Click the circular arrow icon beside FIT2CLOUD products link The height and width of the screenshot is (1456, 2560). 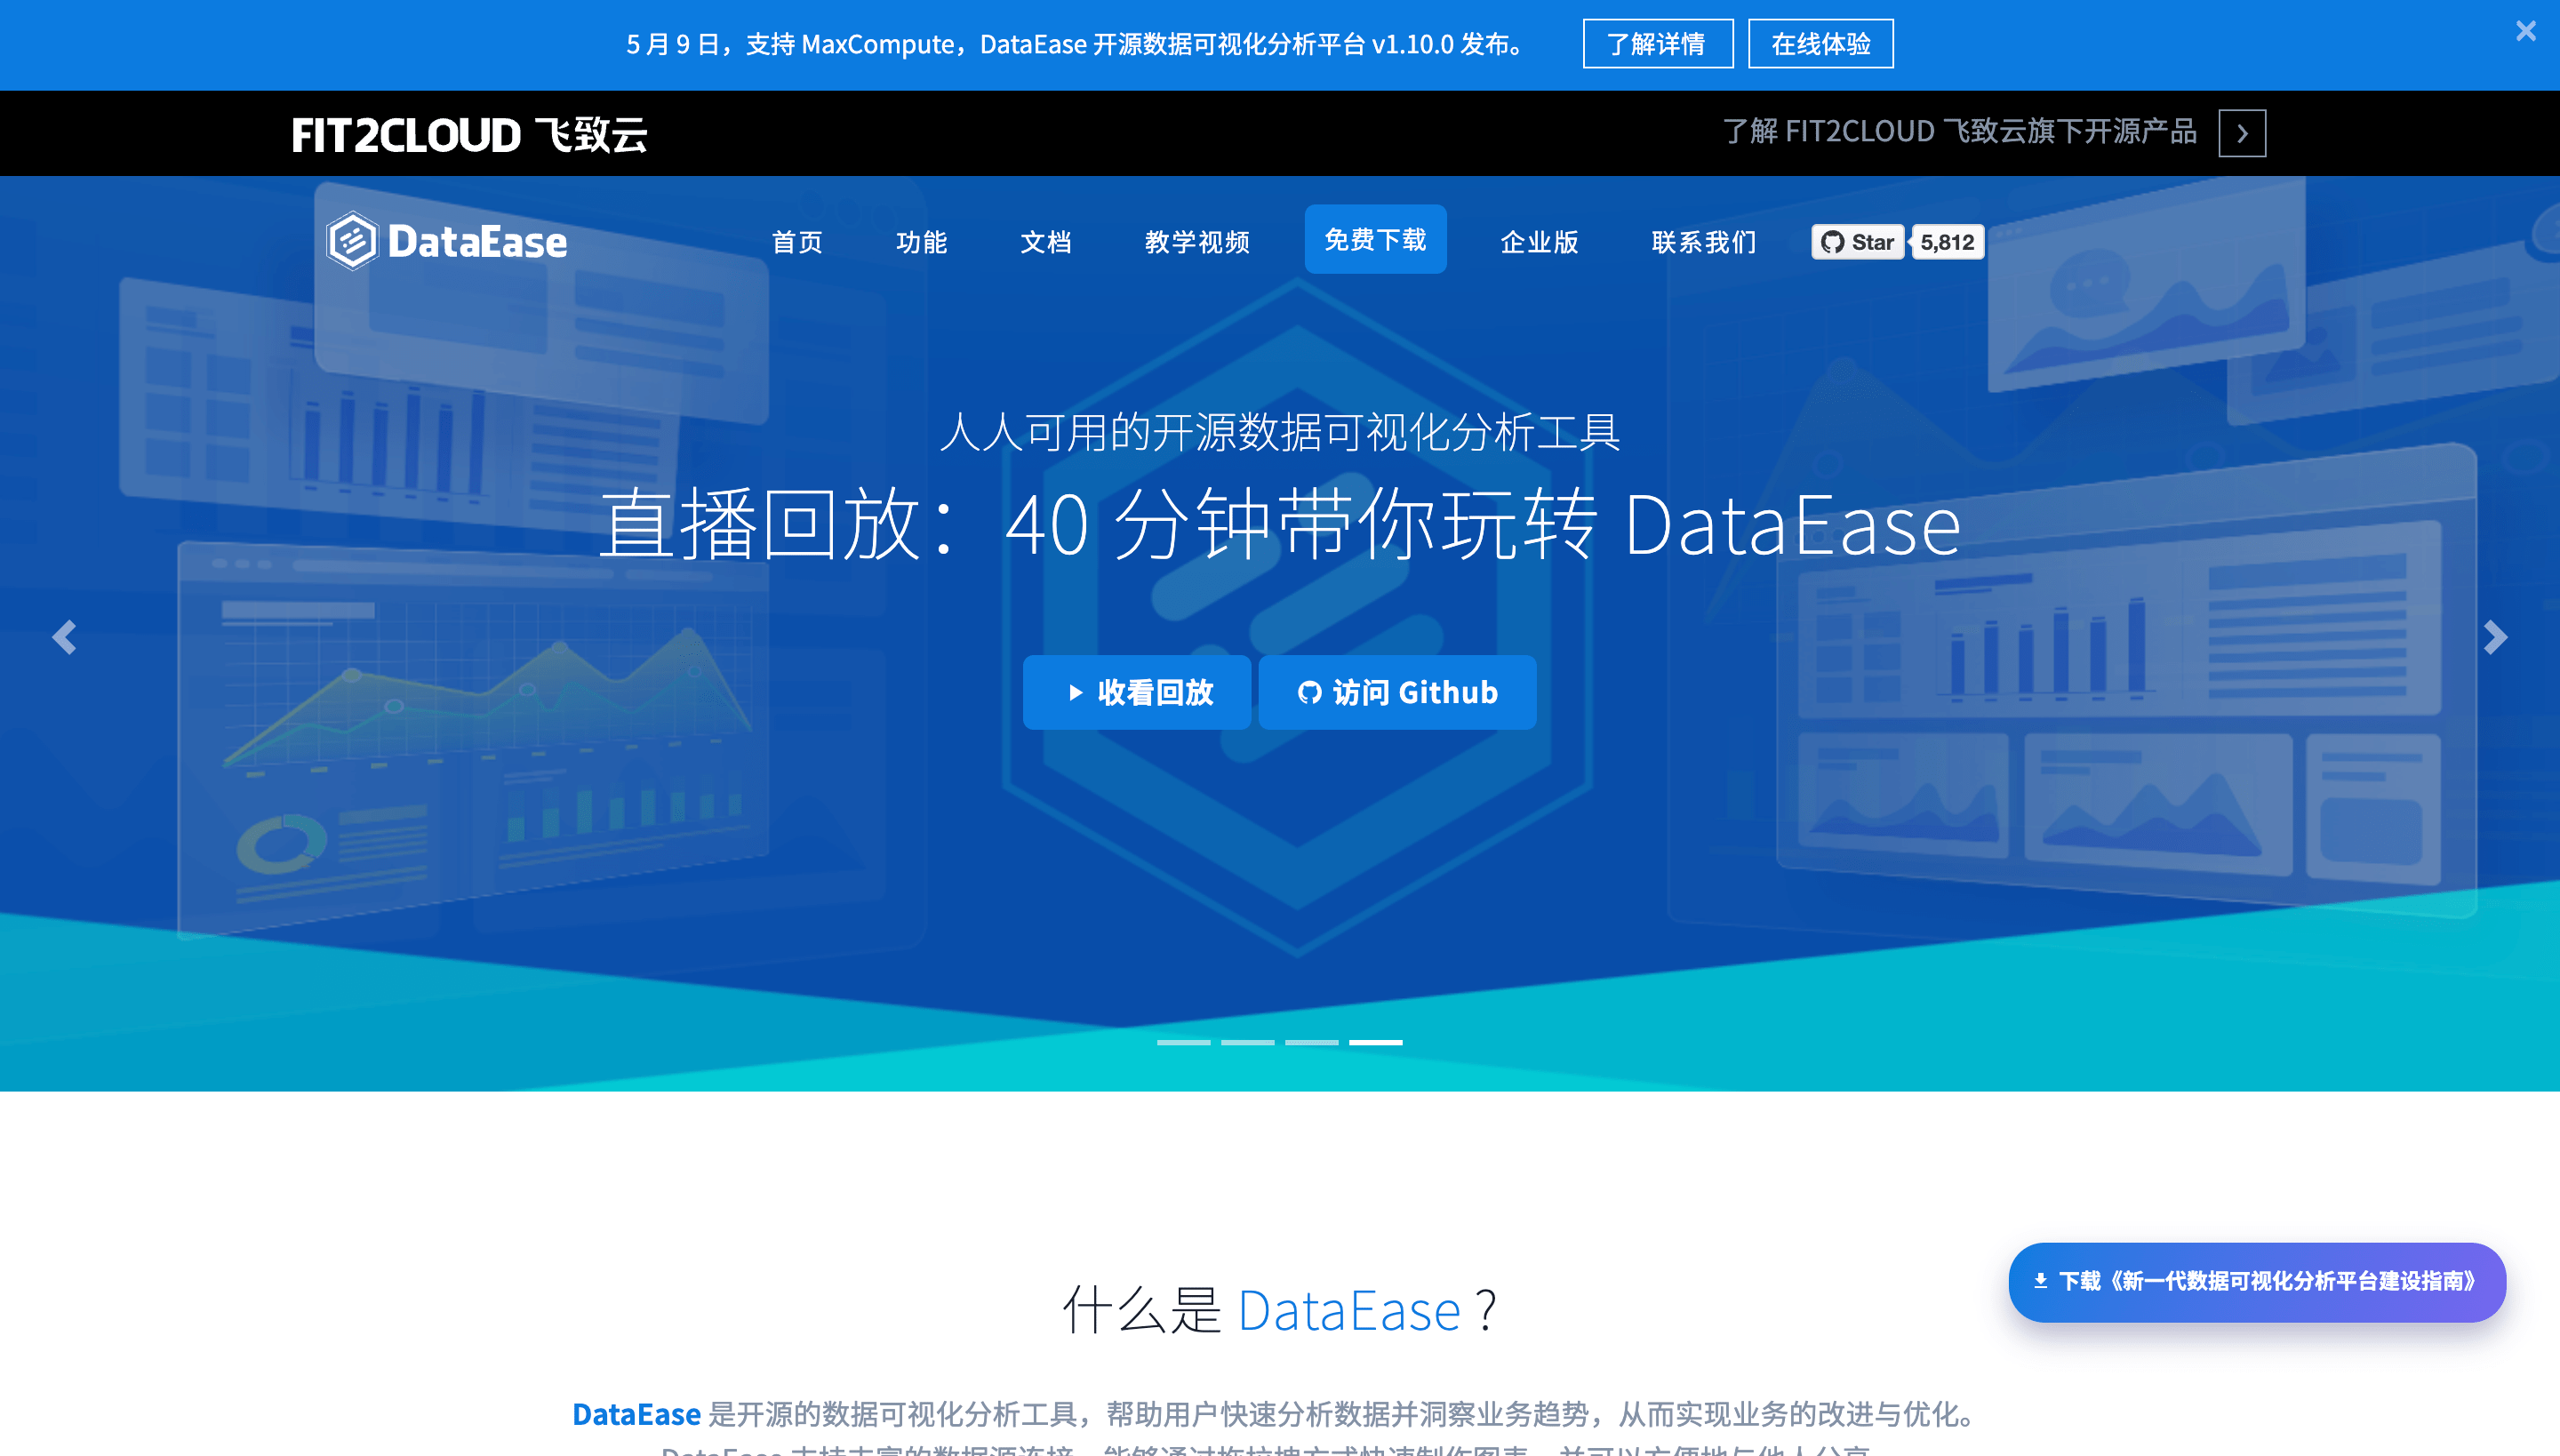[2243, 132]
